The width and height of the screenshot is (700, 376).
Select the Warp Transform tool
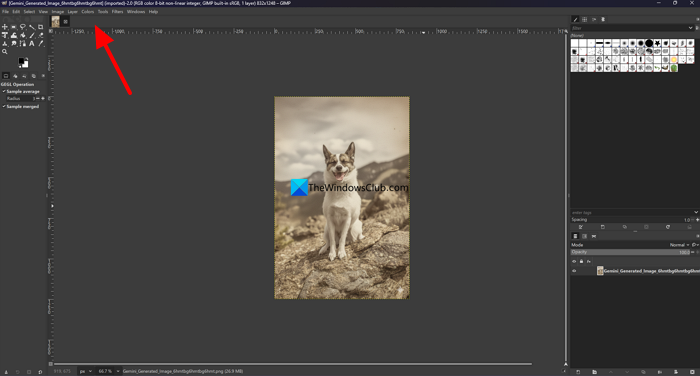pyautogui.click(x=14, y=35)
